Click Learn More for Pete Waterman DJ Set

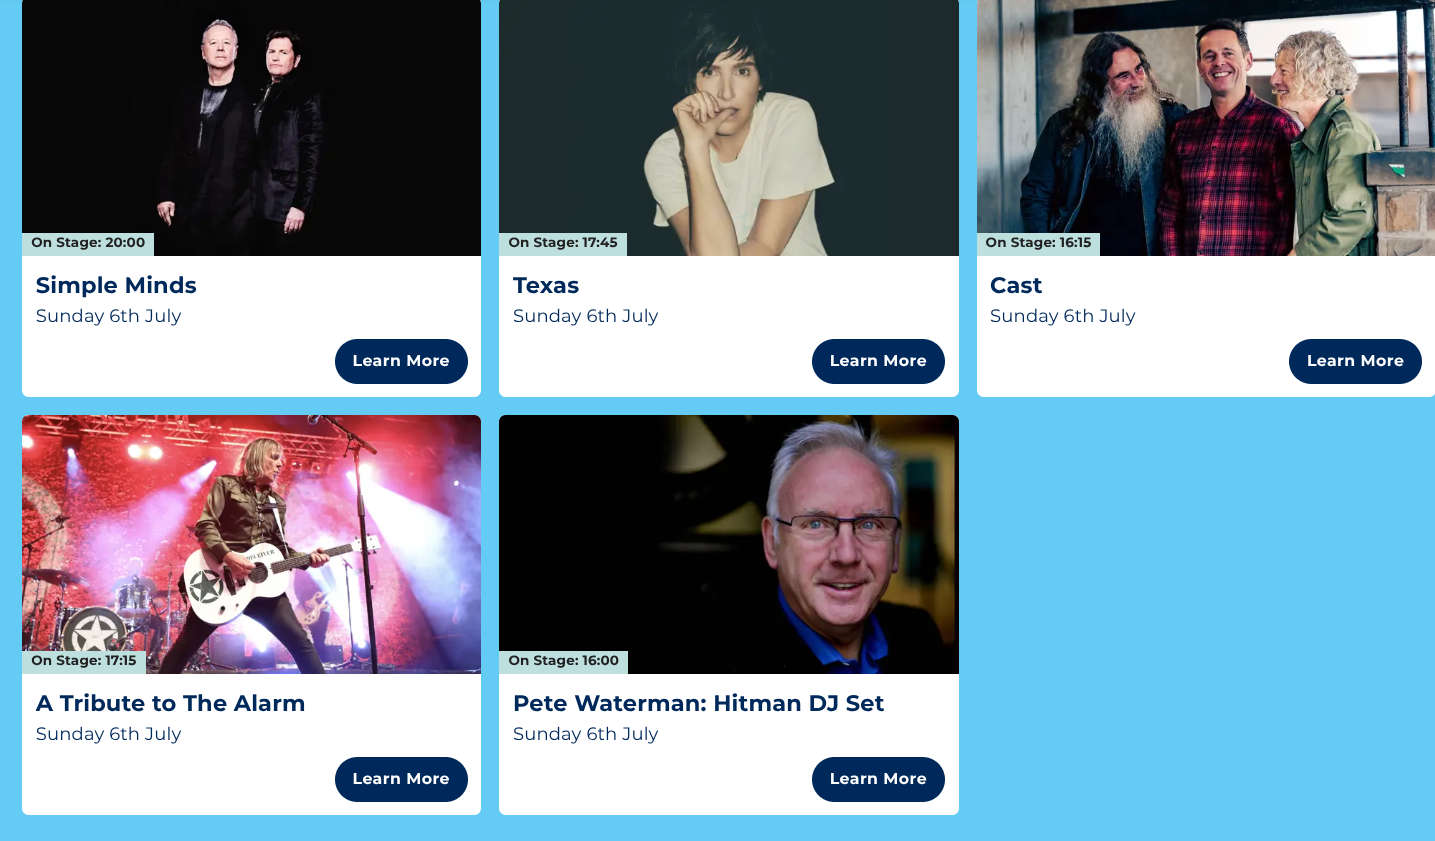tap(878, 779)
